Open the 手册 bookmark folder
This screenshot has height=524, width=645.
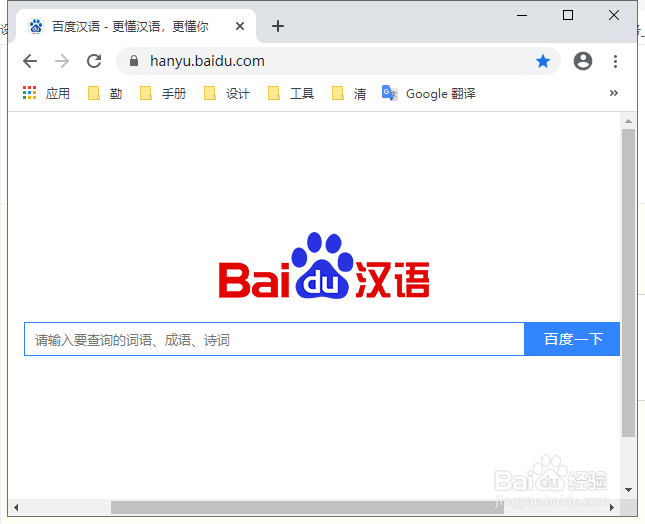point(163,93)
